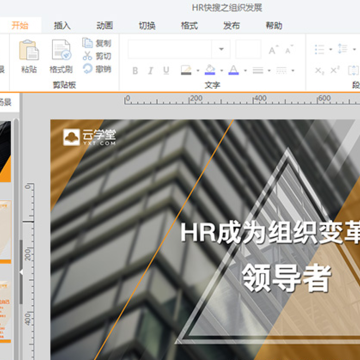The width and height of the screenshot is (360, 360).
Task: Click the subscript X₂ icon
Action: click(319, 71)
